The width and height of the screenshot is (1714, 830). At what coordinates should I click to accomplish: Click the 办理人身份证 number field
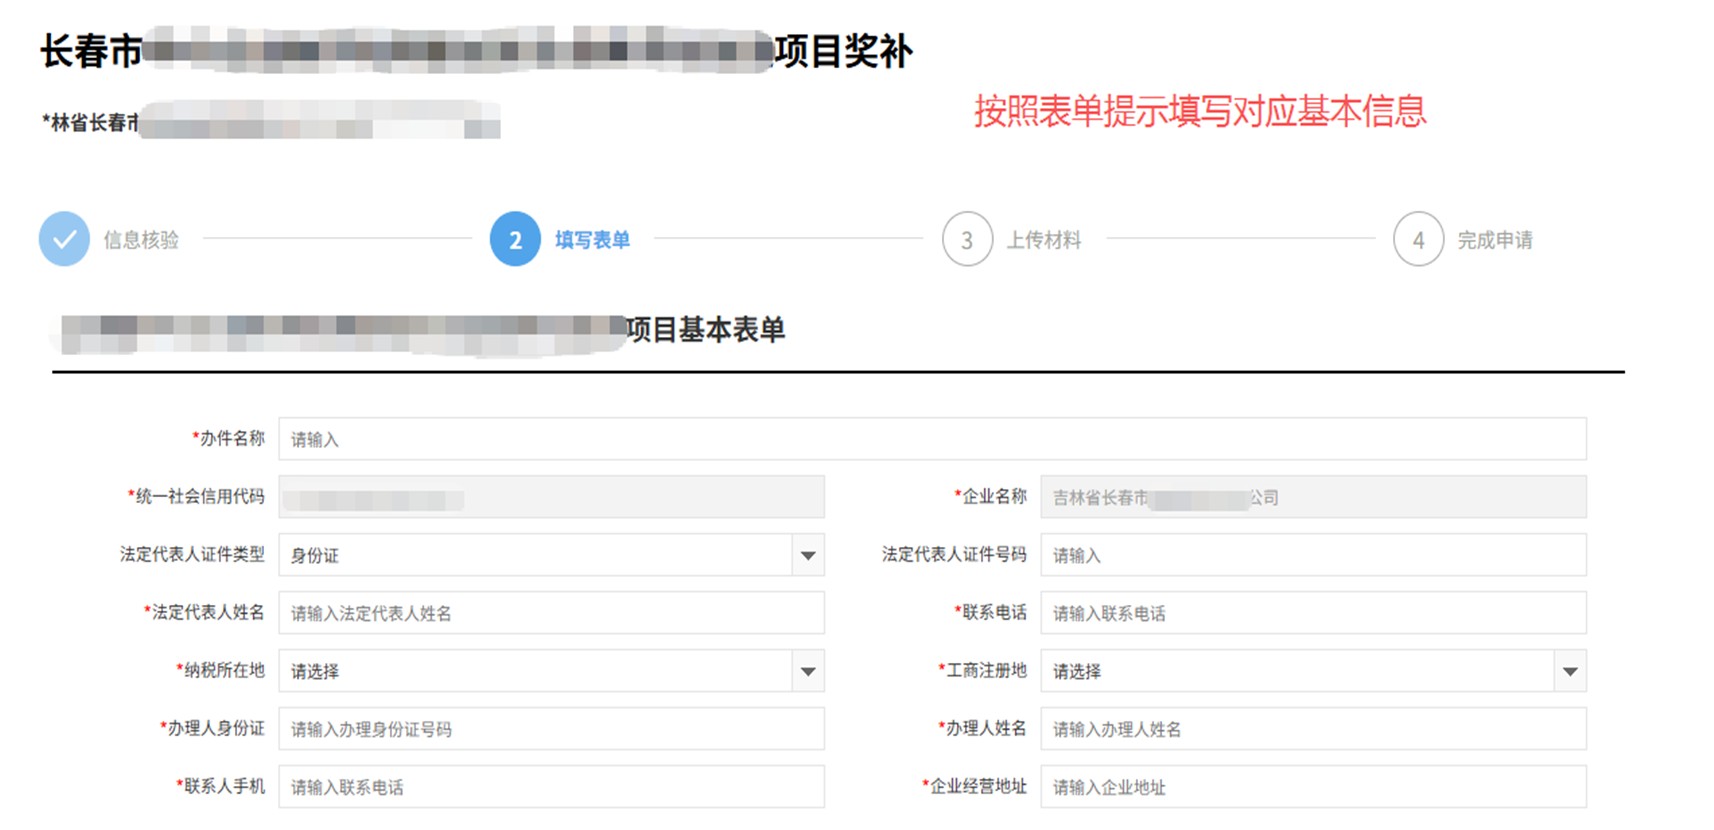pyautogui.click(x=551, y=729)
